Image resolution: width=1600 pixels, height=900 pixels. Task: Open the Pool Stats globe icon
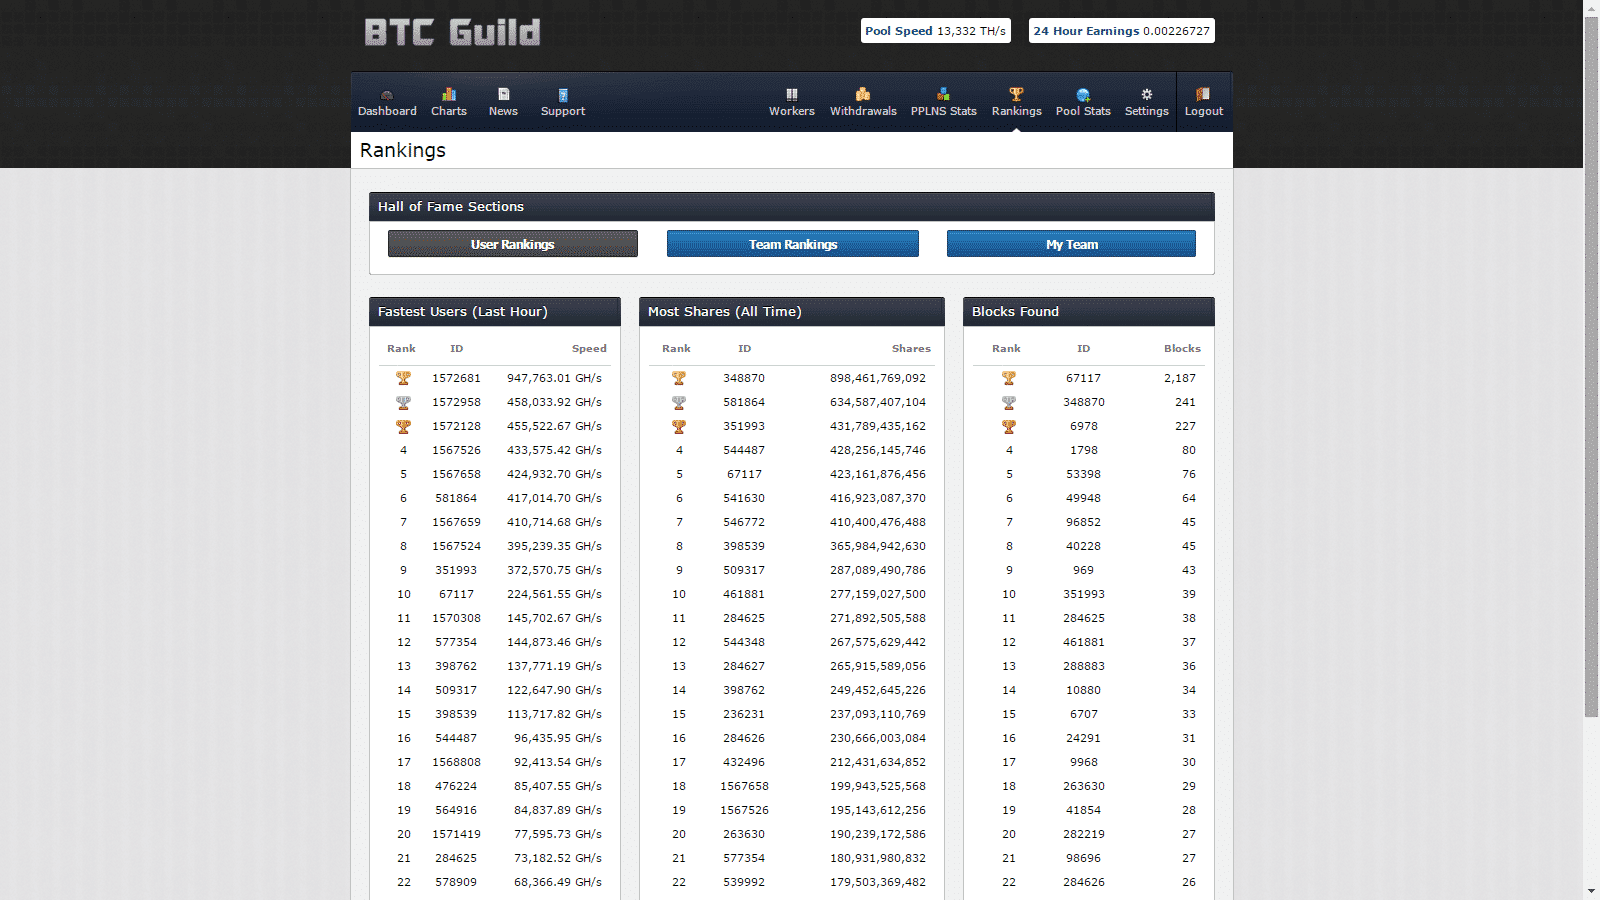pos(1083,95)
